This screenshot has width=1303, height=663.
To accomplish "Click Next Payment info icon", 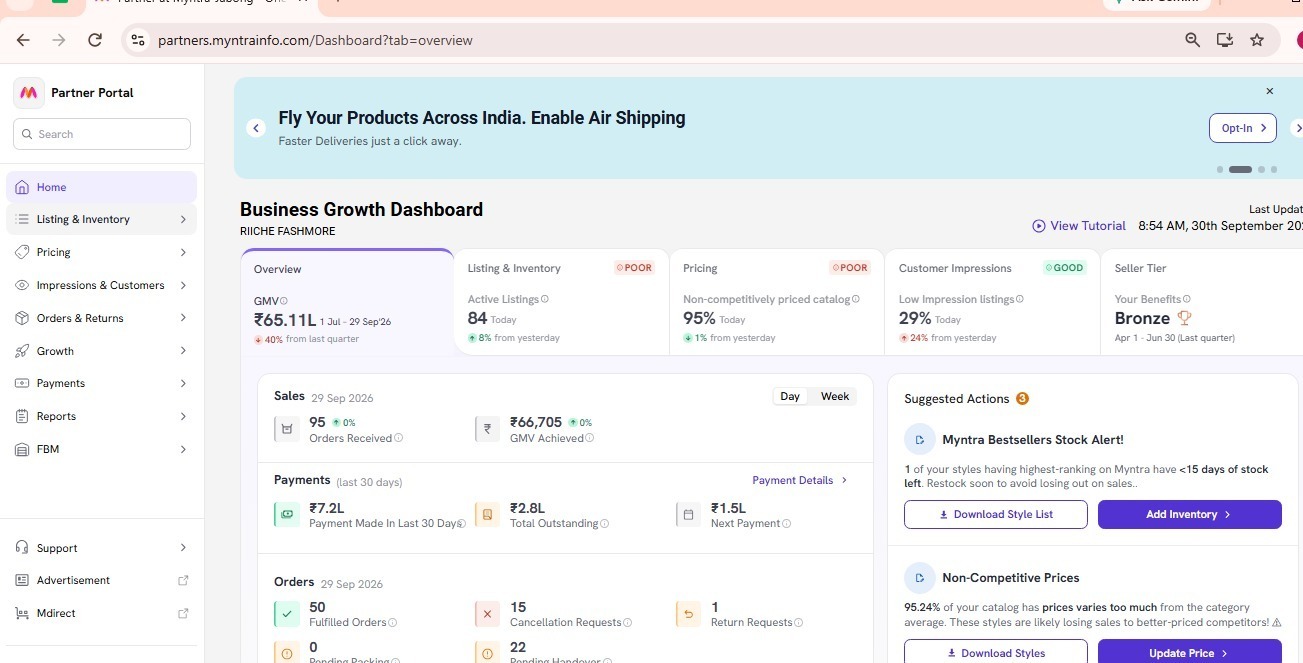I will pos(787,523).
